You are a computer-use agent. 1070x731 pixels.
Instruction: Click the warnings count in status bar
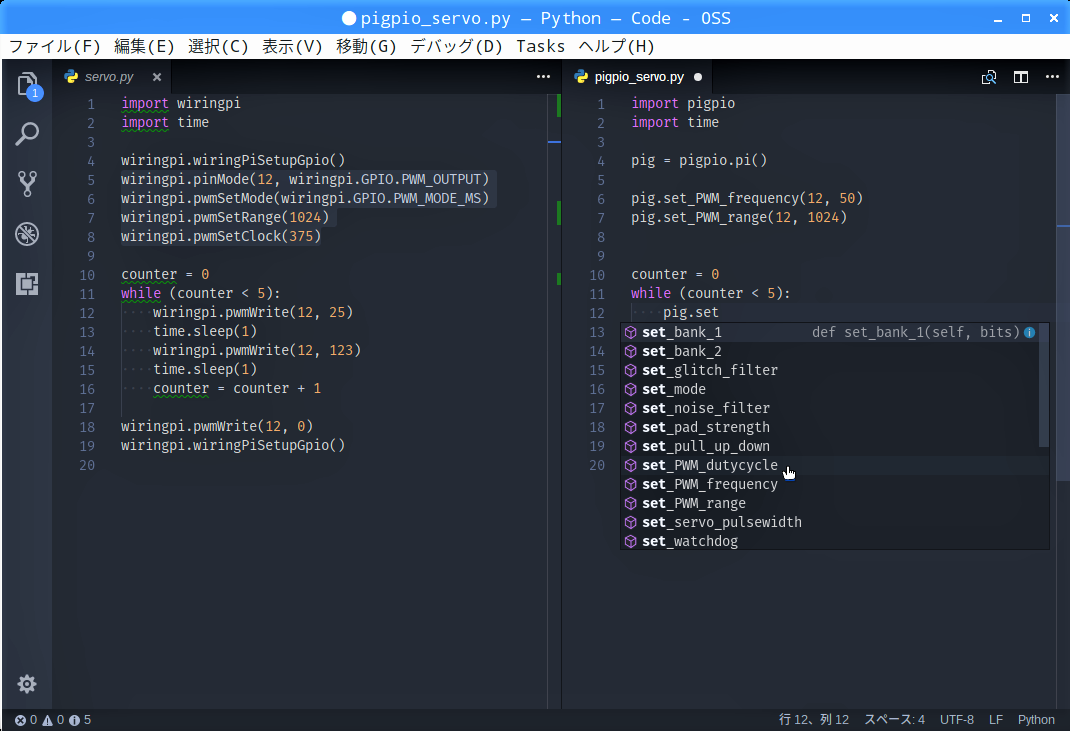coord(53,720)
